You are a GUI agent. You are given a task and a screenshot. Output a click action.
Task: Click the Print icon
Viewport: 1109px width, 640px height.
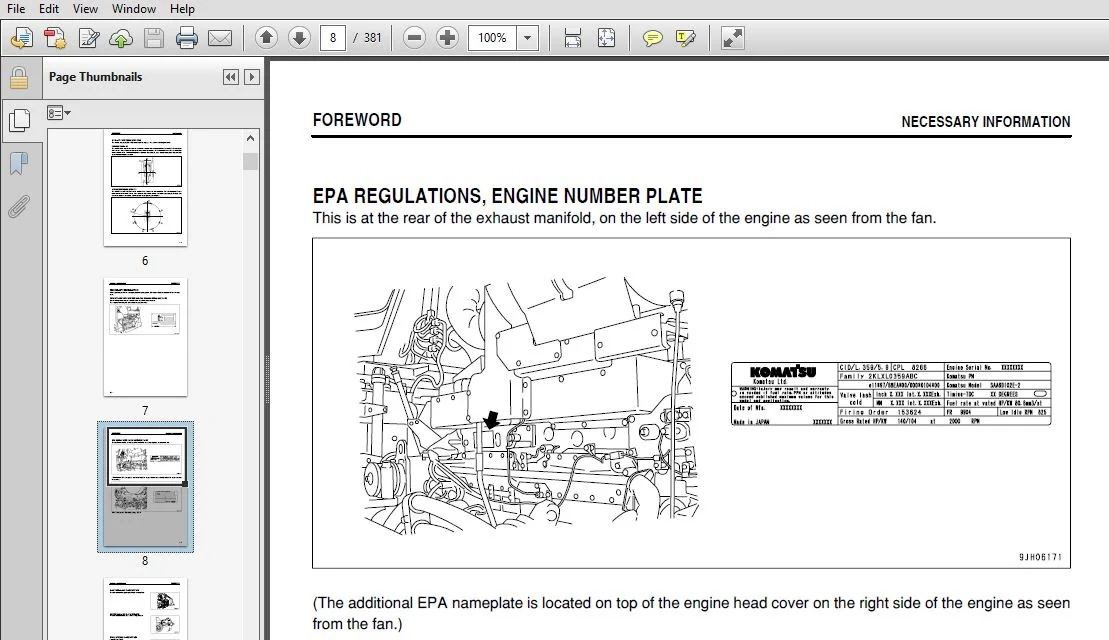click(x=187, y=37)
